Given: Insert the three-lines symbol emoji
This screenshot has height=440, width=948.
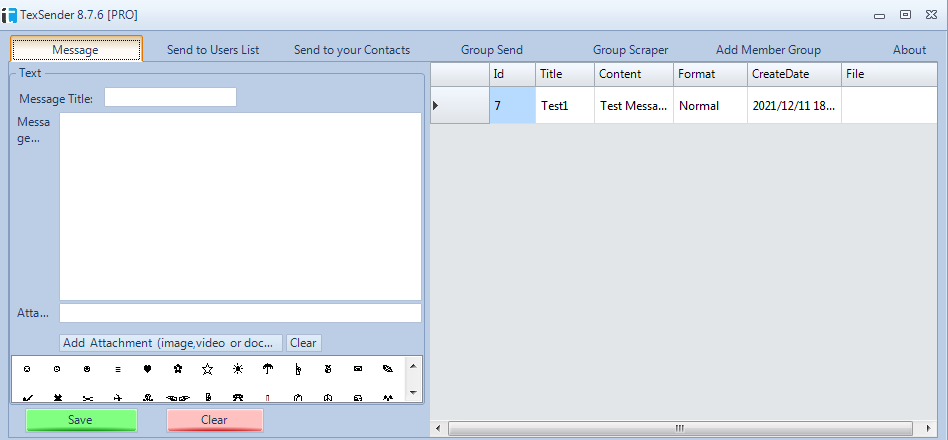Looking at the screenshot, I should point(118,369).
